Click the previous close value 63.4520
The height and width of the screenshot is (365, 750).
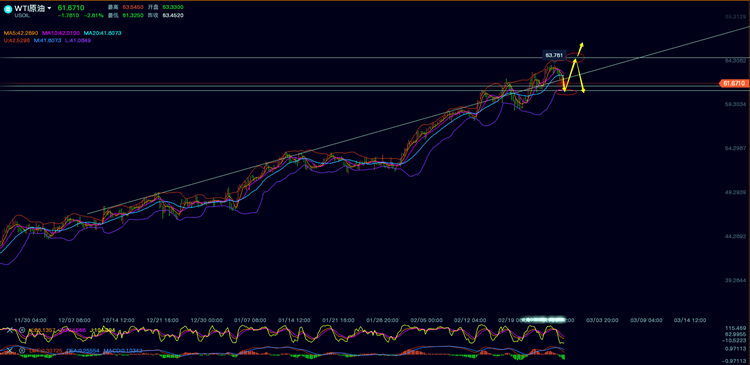tap(173, 15)
